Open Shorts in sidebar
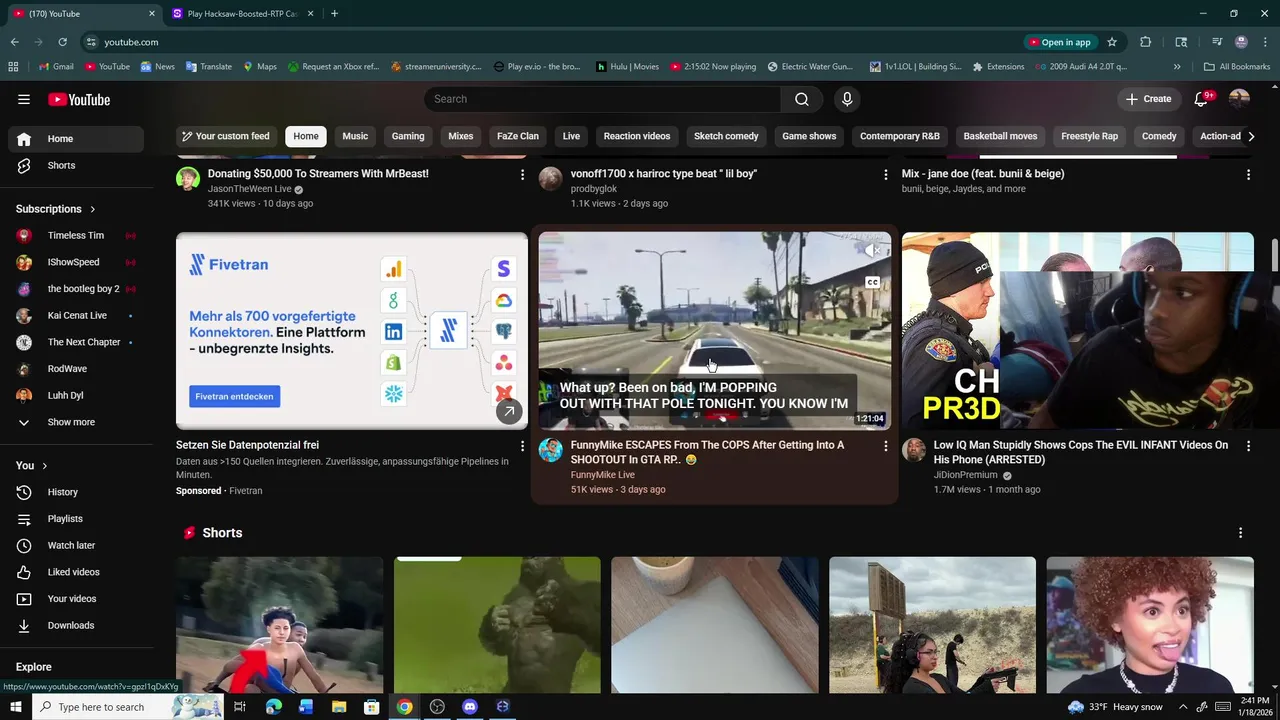Screen dimensions: 1280x720 [x=76, y=165]
